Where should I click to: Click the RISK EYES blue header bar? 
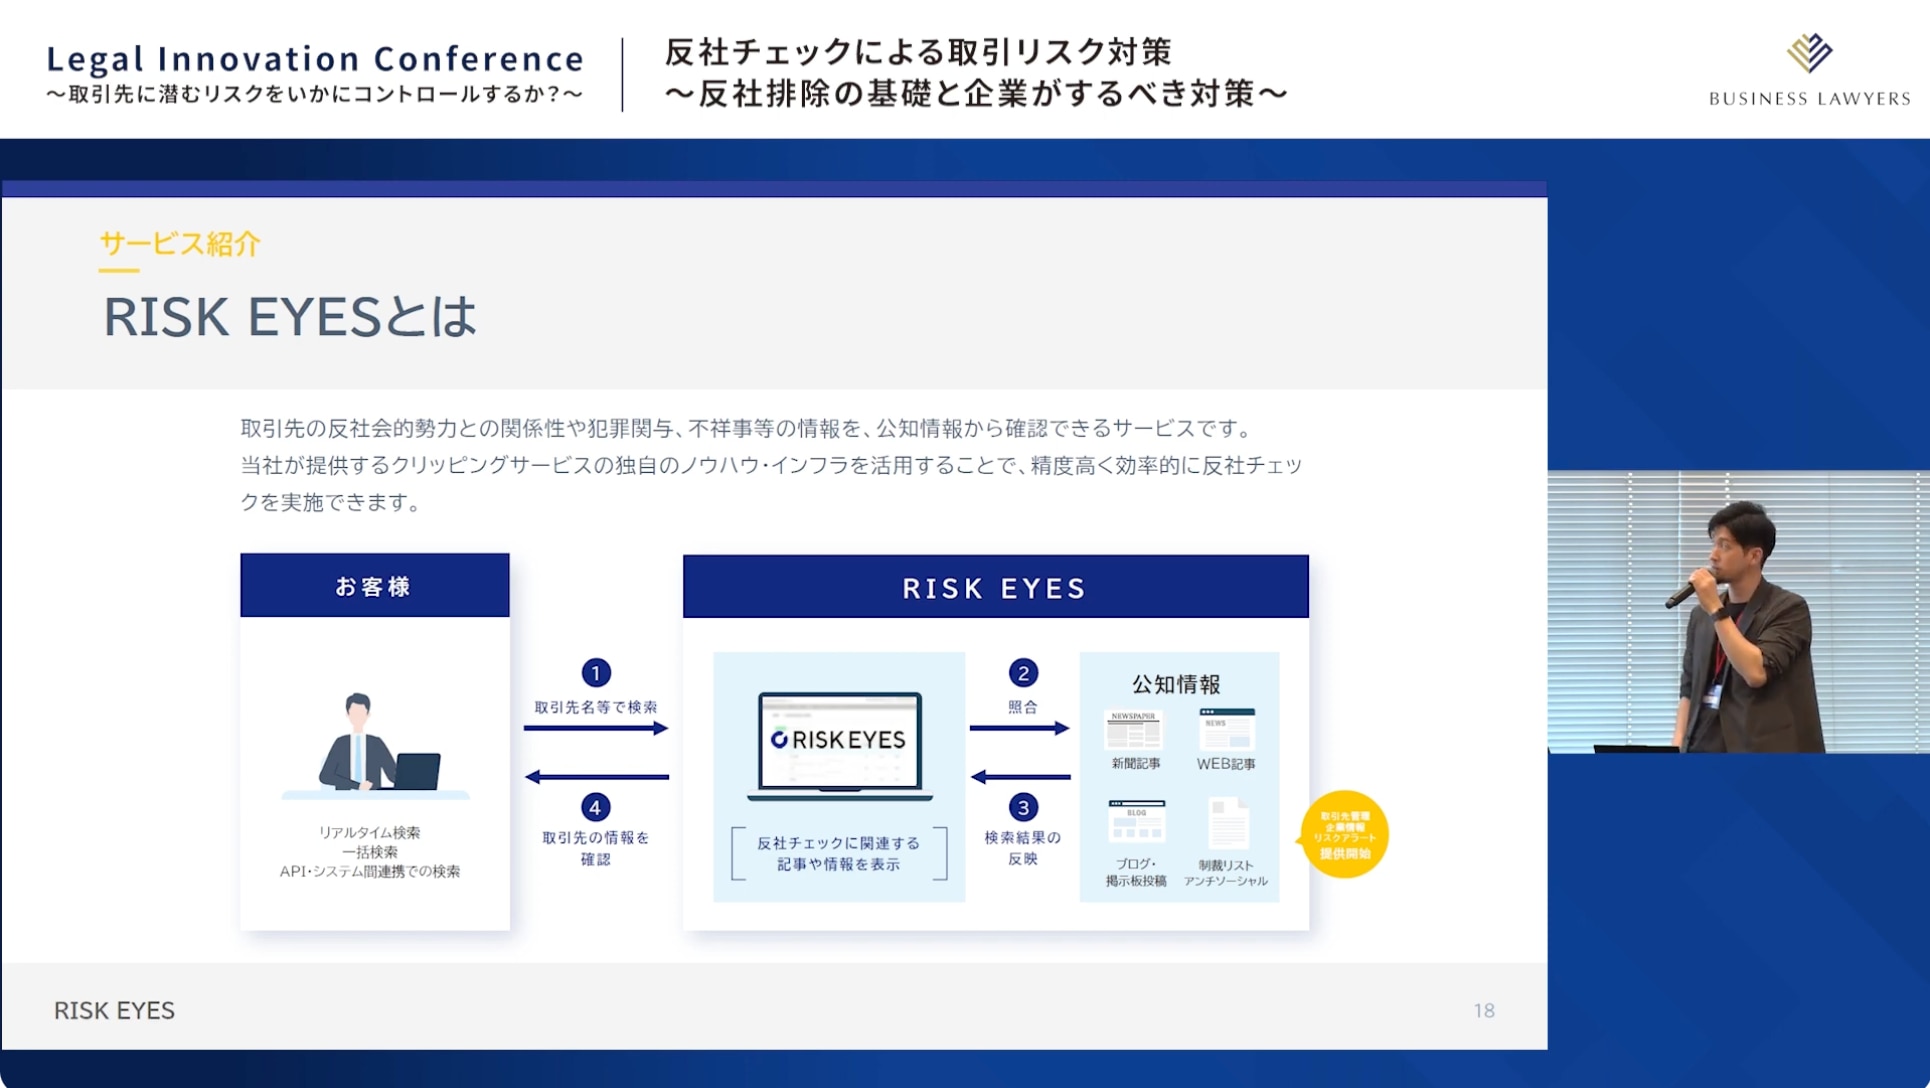click(995, 588)
